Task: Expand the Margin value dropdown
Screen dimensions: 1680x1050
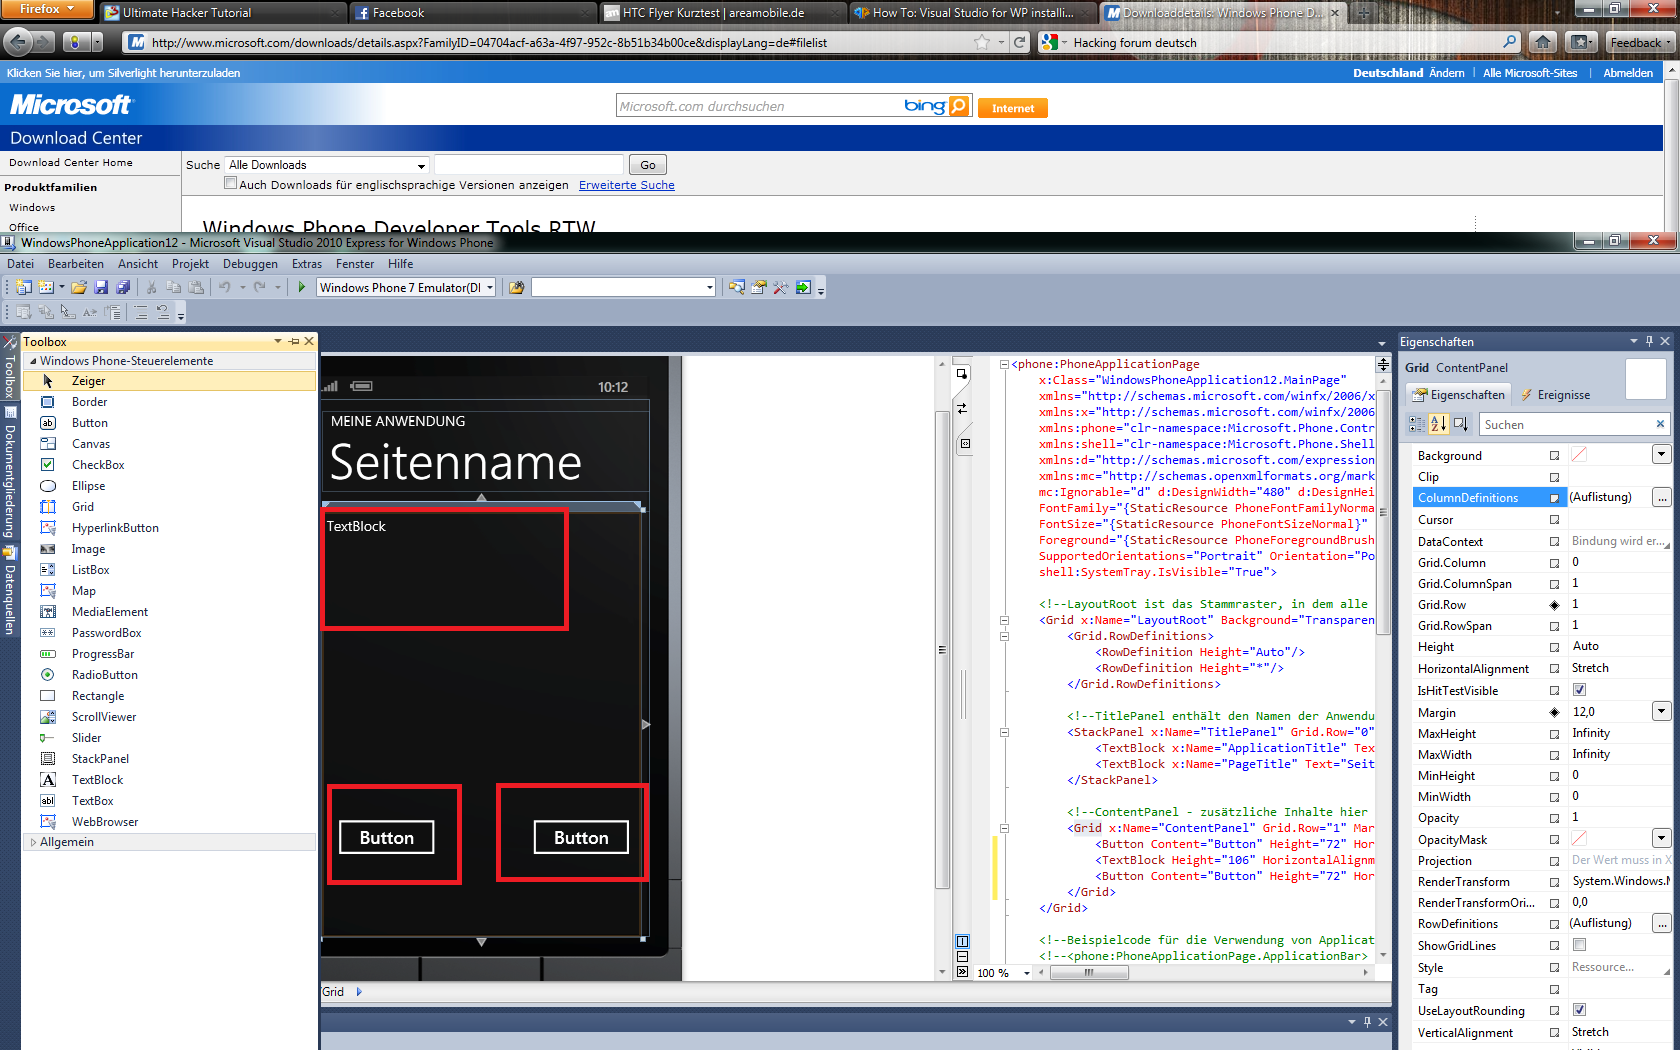Action: [x=1661, y=712]
